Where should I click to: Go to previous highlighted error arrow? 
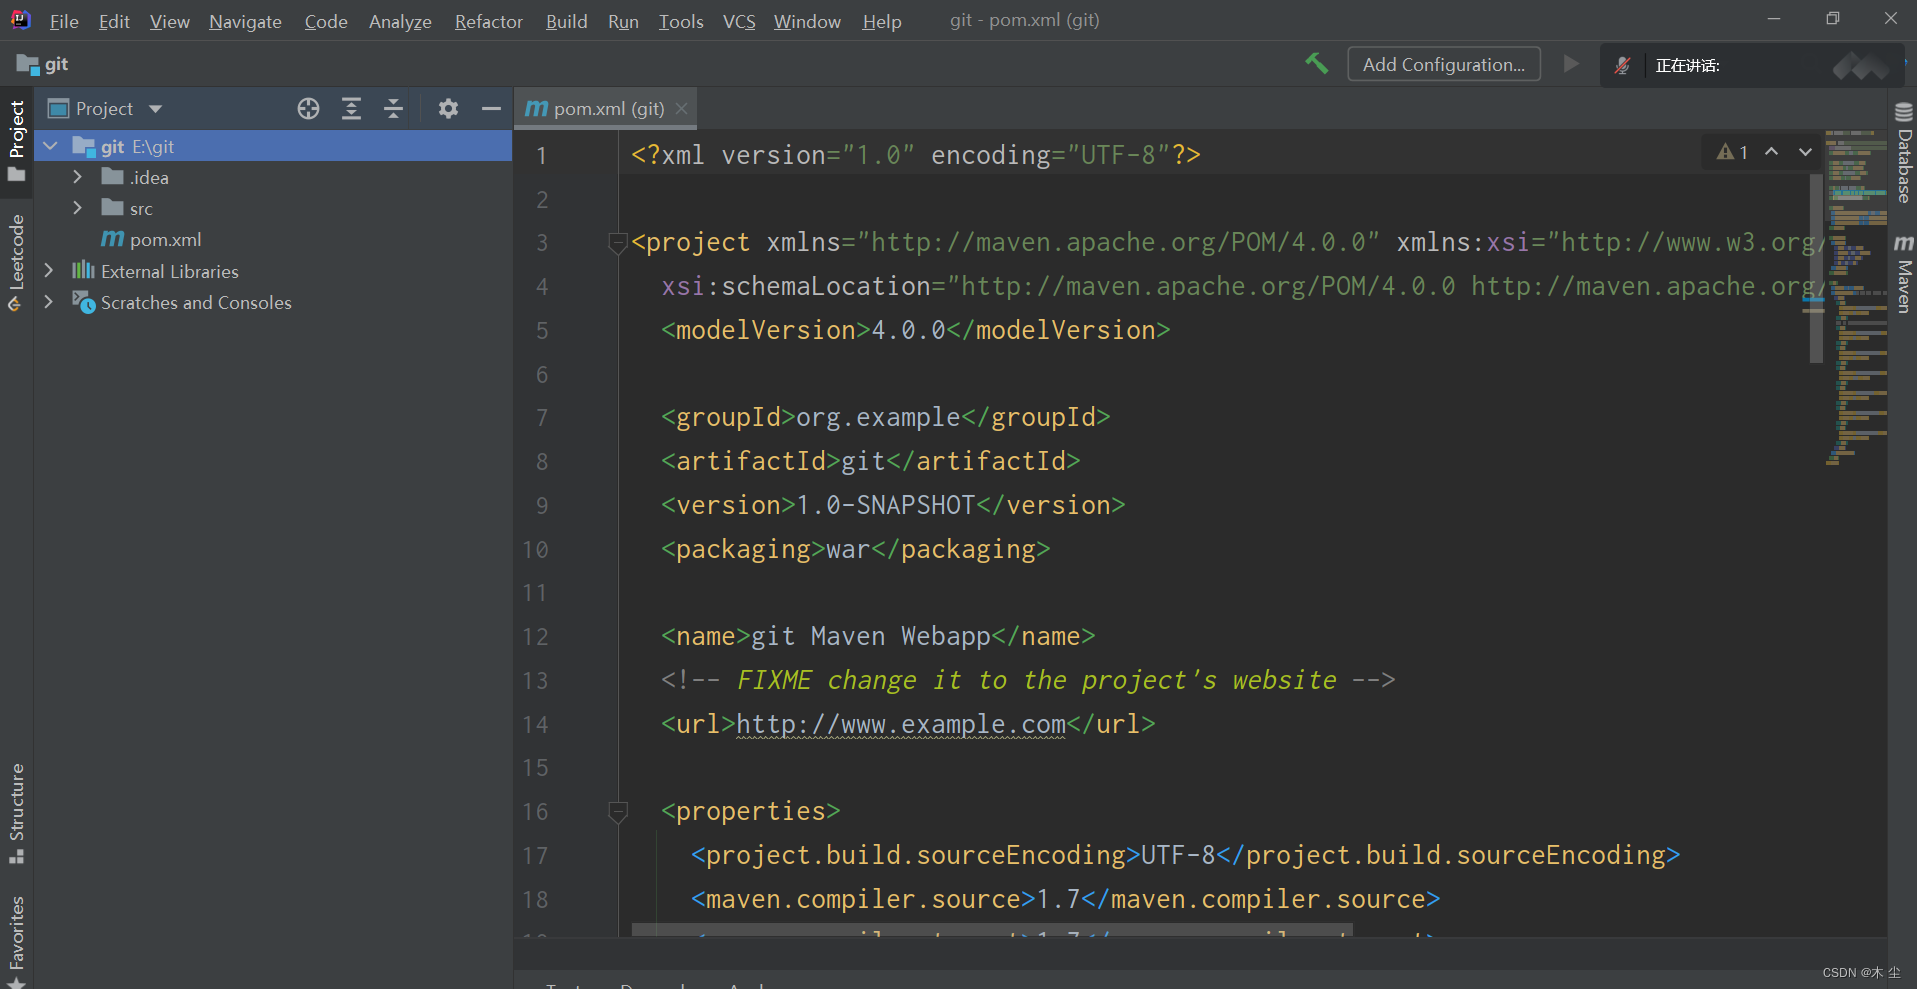1771,152
